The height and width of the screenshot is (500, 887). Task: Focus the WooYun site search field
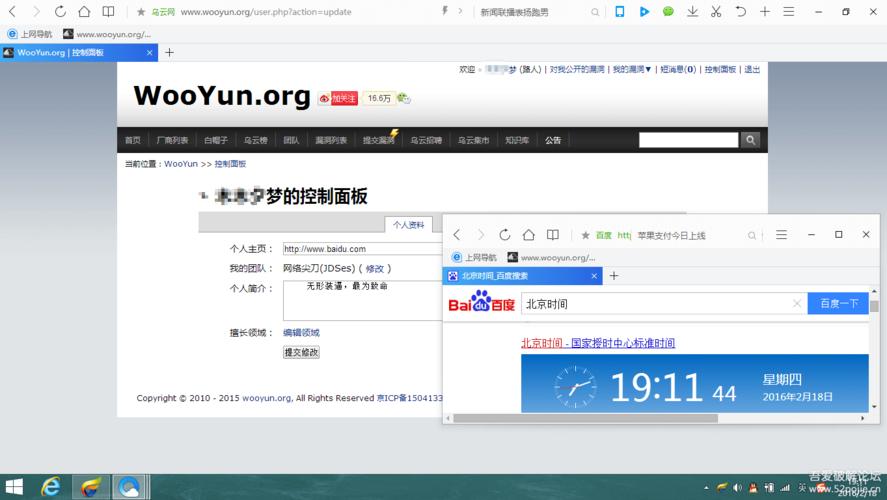[x=688, y=140]
